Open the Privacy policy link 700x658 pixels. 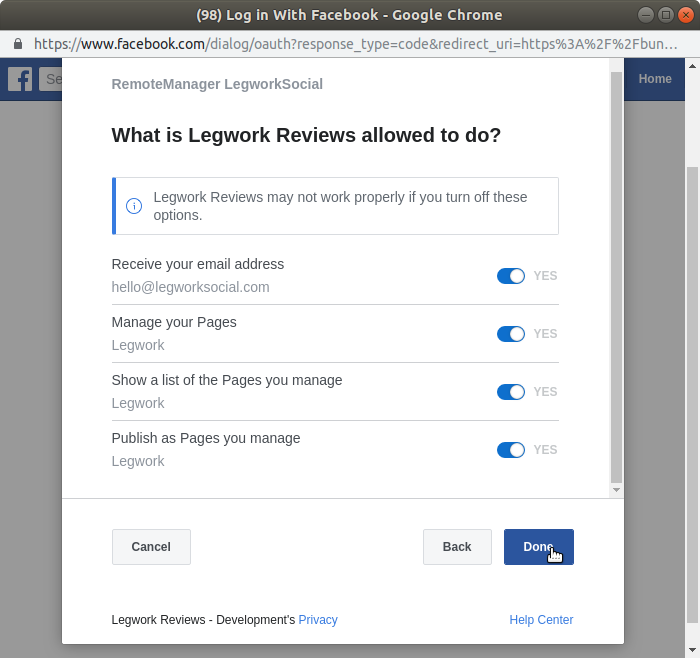click(318, 620)
